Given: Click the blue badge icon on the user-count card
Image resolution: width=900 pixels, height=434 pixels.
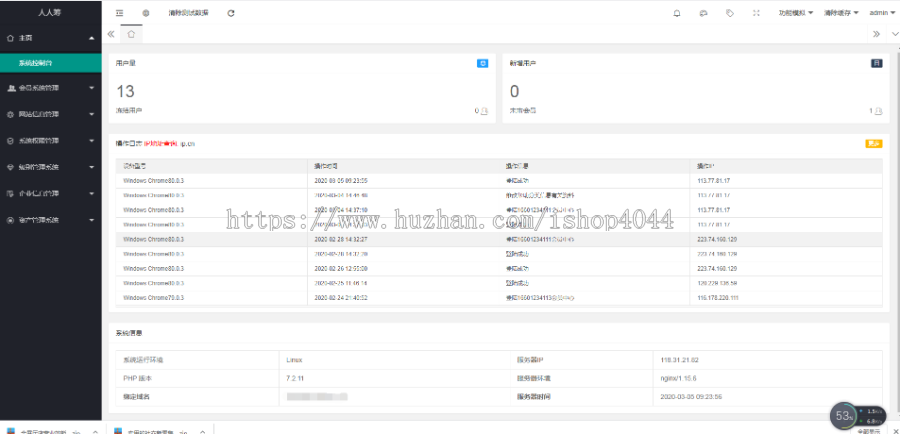Looking at the screenshot, I should click(483, 63).
